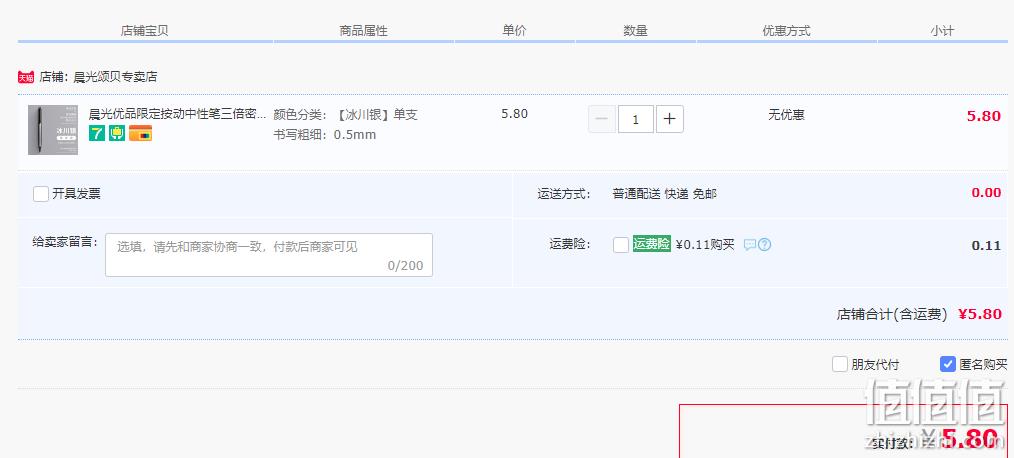This screenshot has height=458, width=1014.
Task: Click the 优惠方式 column header
Action: (786, 30)
